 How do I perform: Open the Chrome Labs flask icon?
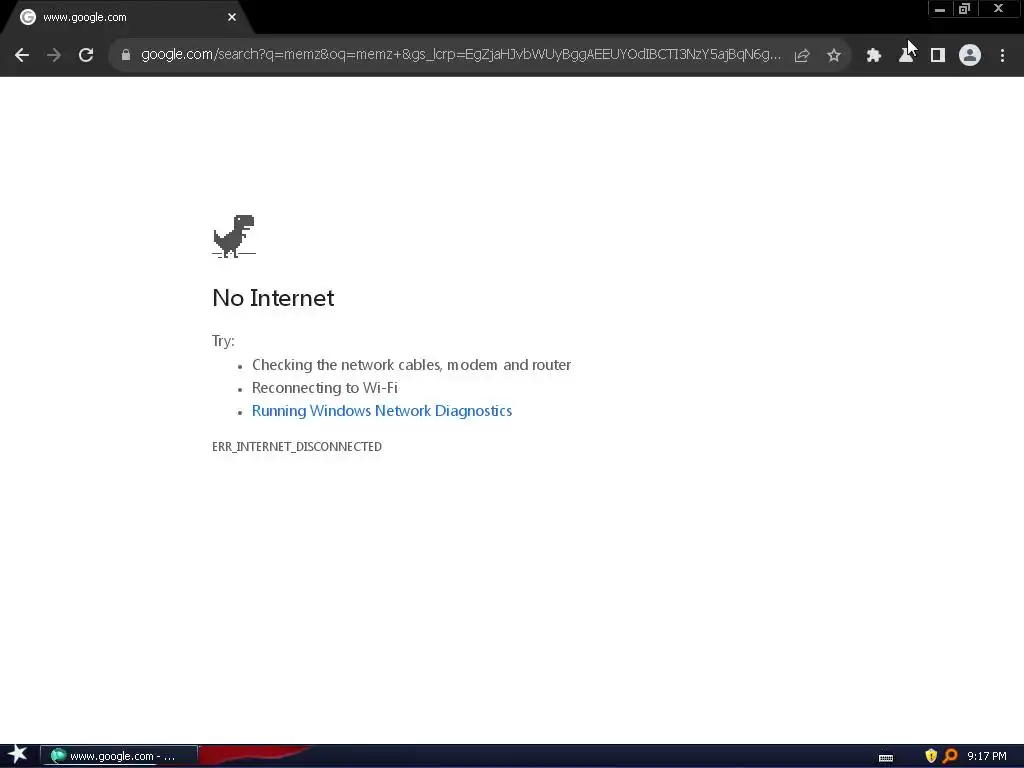906,56
